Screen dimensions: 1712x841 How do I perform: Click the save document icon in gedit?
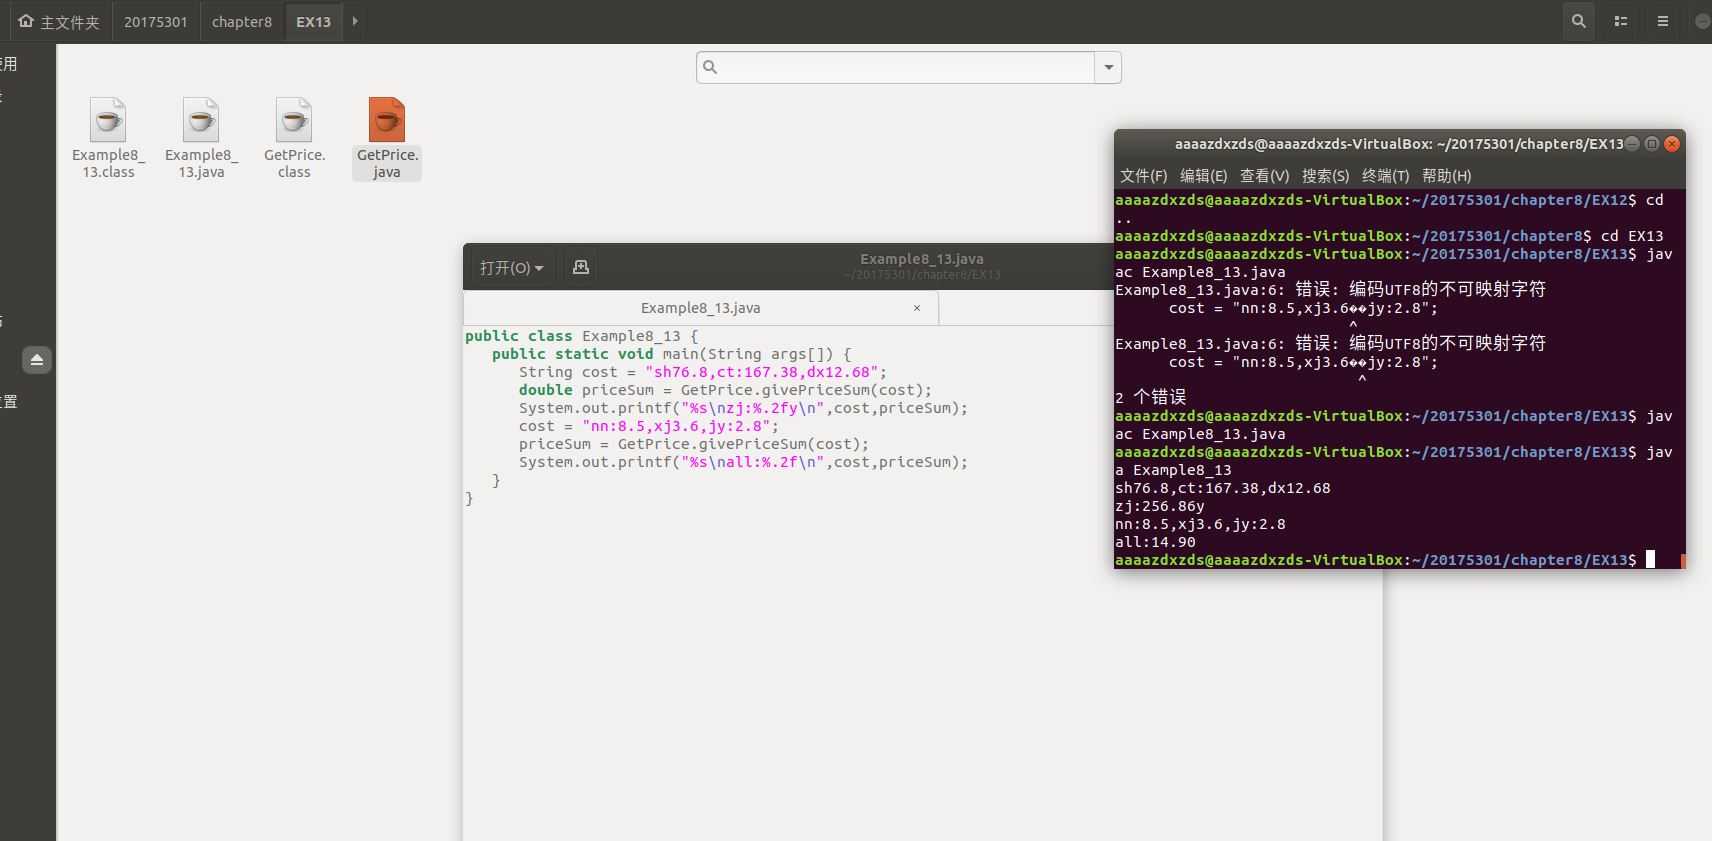point(581,267)
